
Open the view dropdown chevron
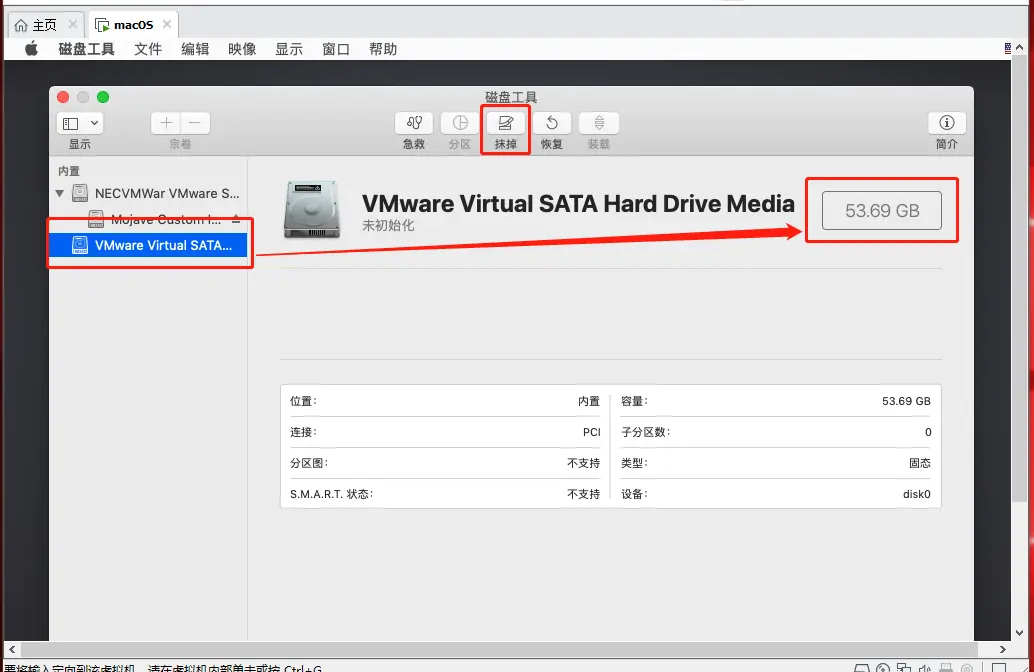(x=94, y=123)
